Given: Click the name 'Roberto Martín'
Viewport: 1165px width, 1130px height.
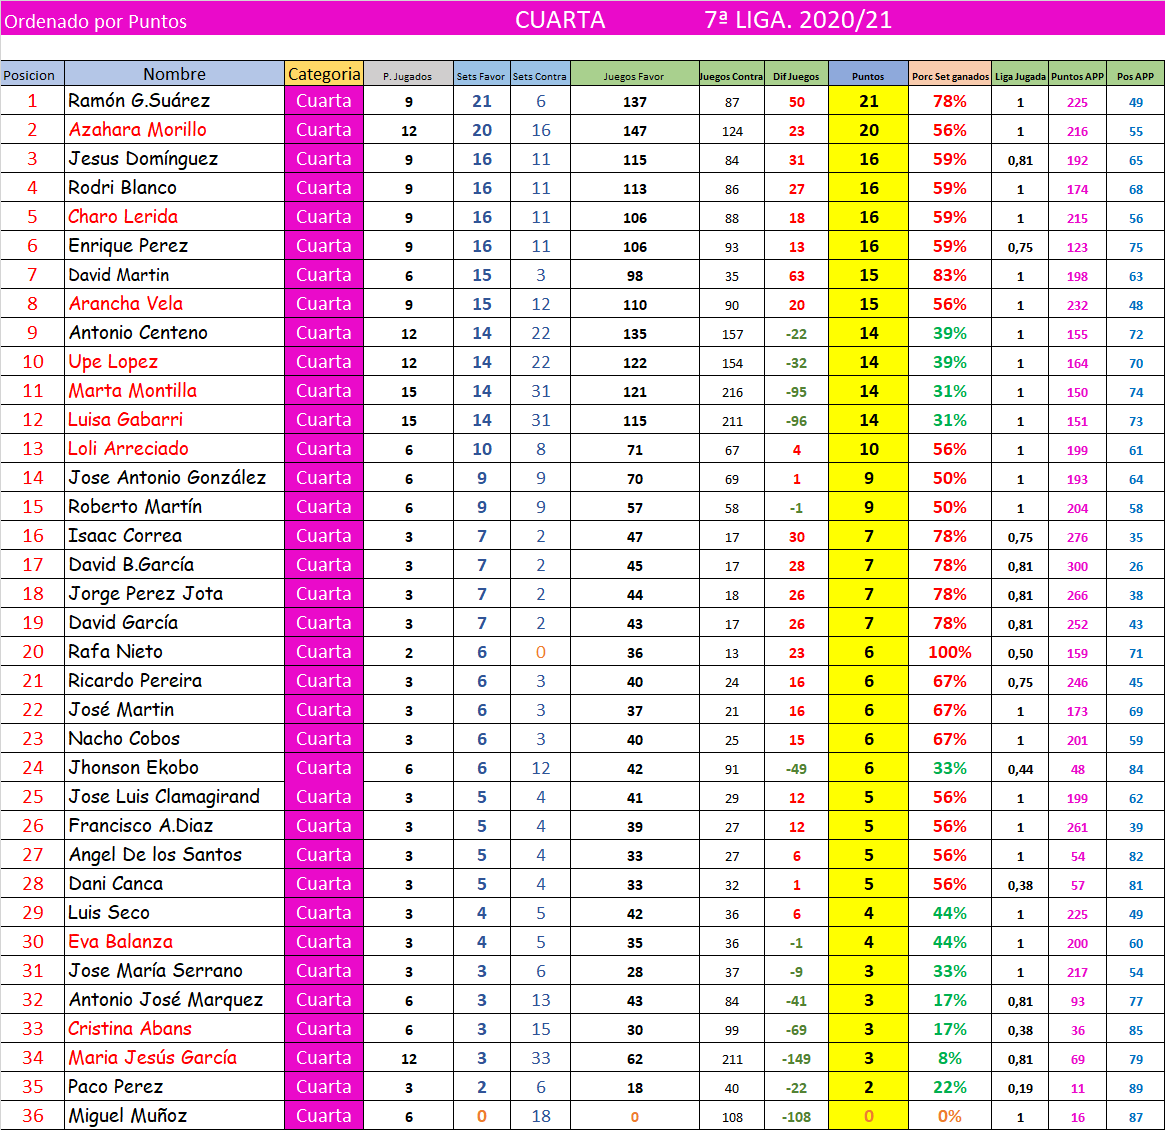Looking at the screenshot, I should point(135,506).
